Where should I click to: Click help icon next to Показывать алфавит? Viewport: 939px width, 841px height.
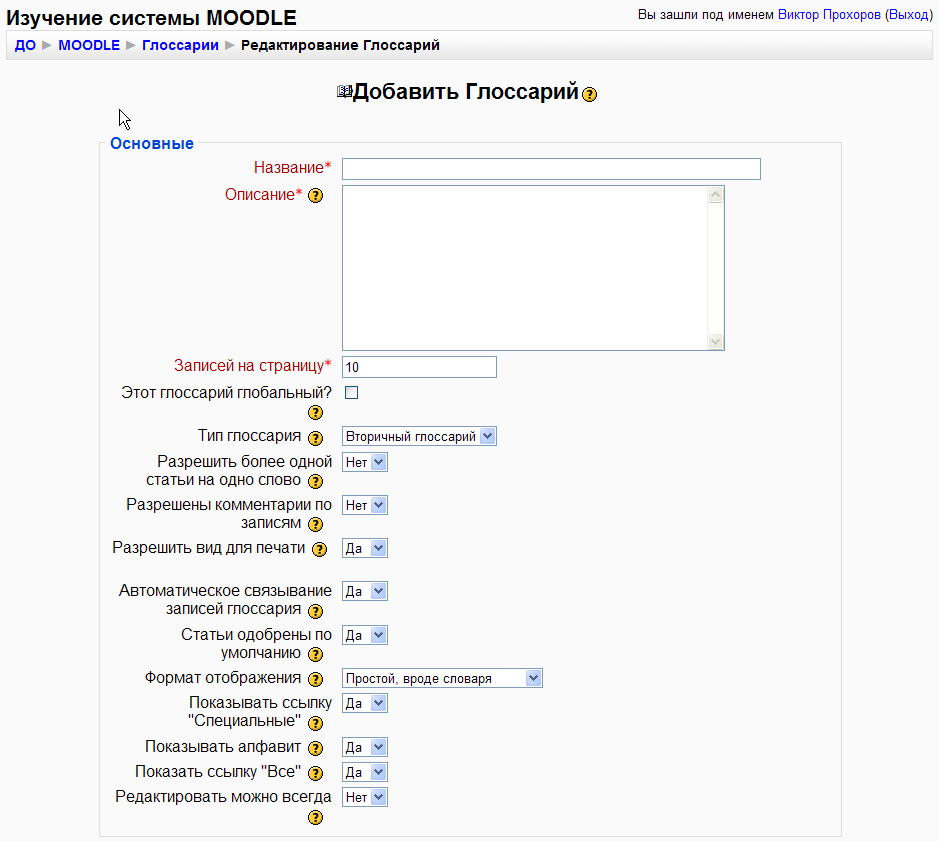coord(316,748)
